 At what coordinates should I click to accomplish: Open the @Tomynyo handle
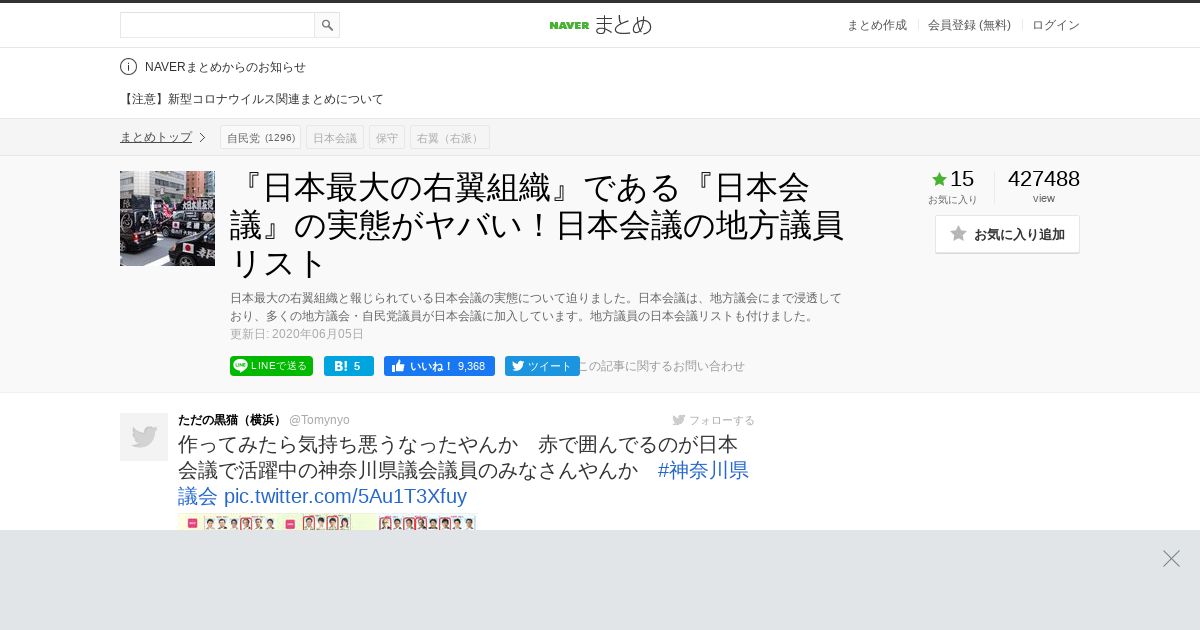pos(319,420)
